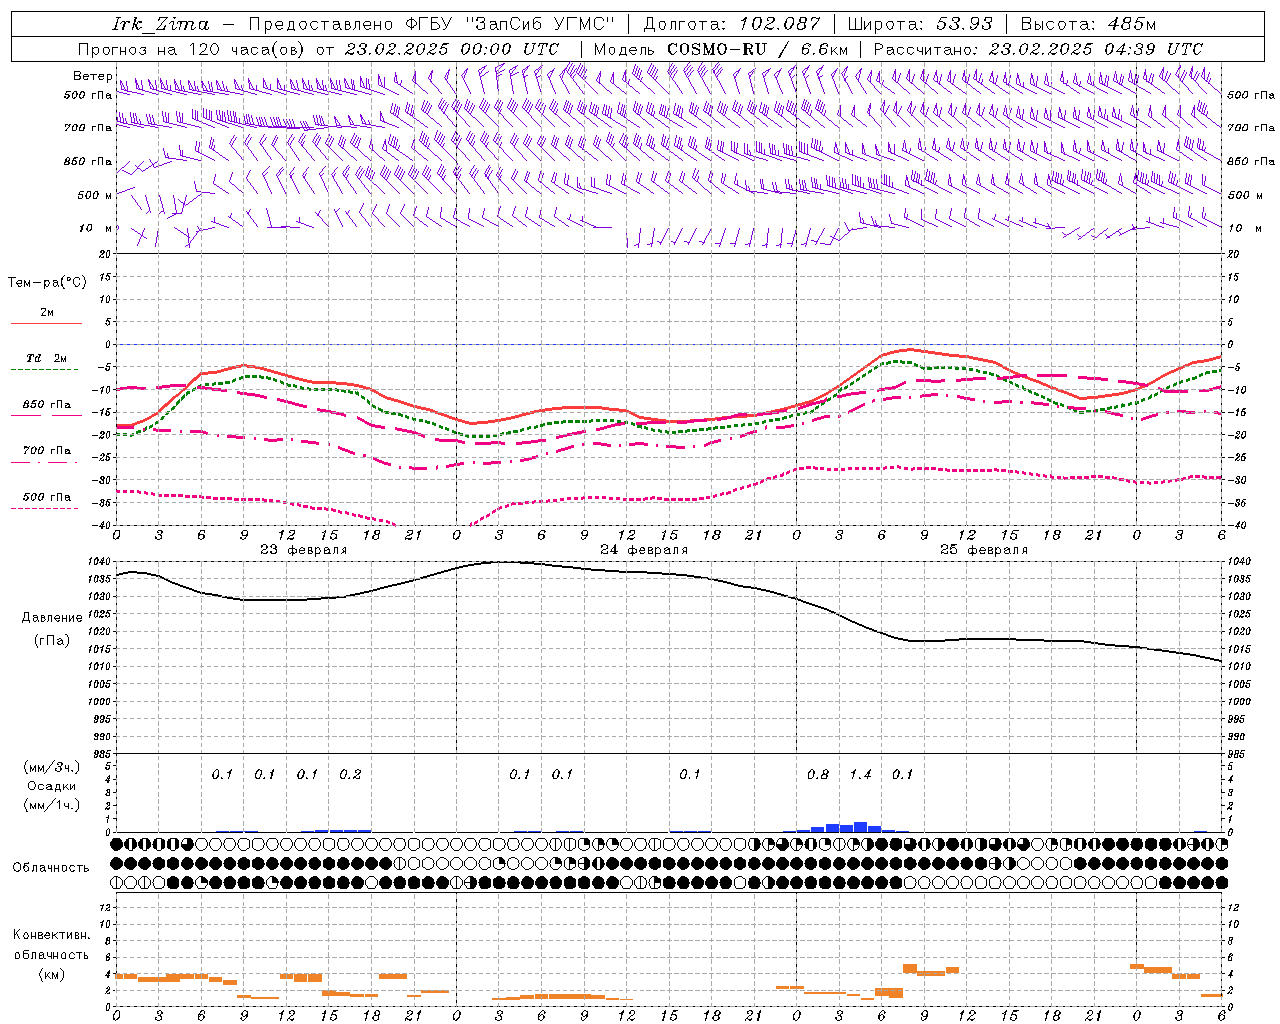
Task: Select 'Прогноз на 120 часа(ов)' forecast text
Action: 192,49
